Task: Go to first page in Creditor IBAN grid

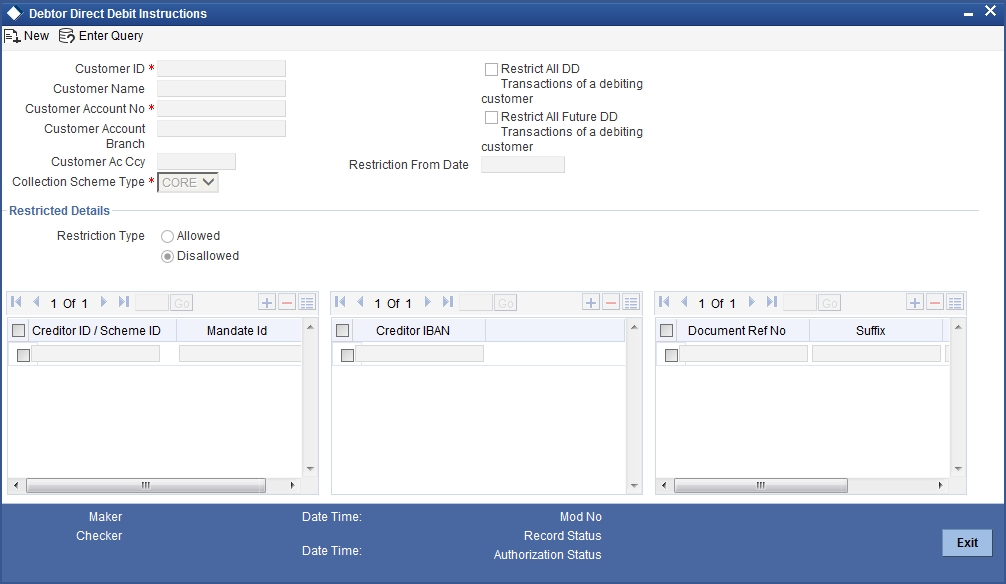Action: [x=341, y=302]
